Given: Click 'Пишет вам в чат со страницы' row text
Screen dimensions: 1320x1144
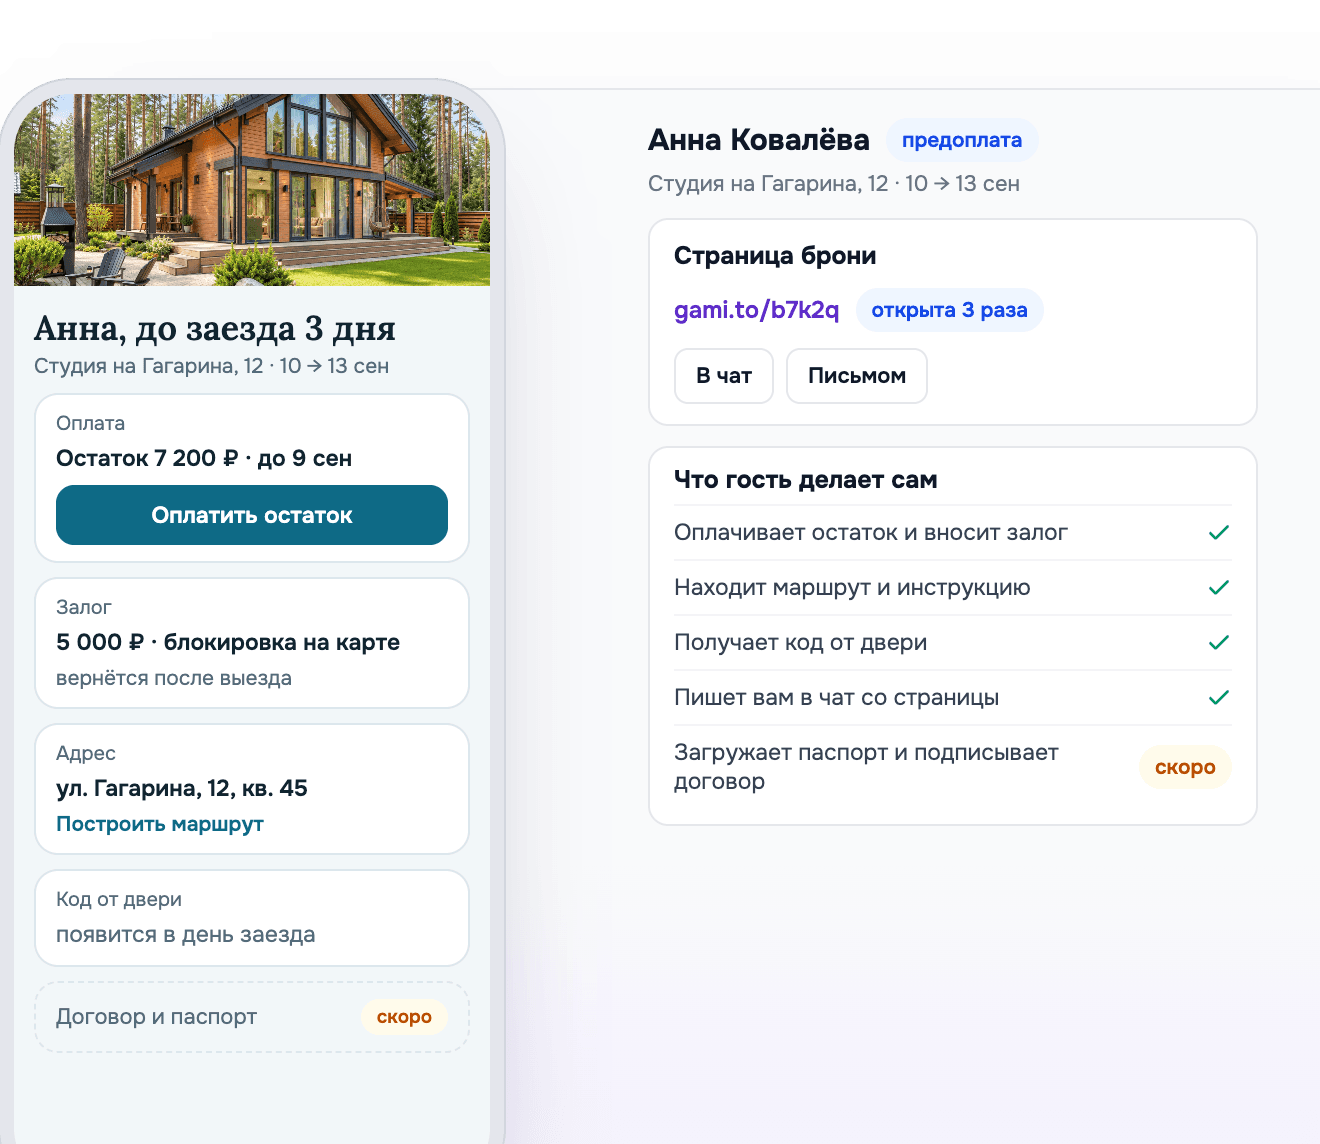Looking at the screenshot, I should point(837,698).
